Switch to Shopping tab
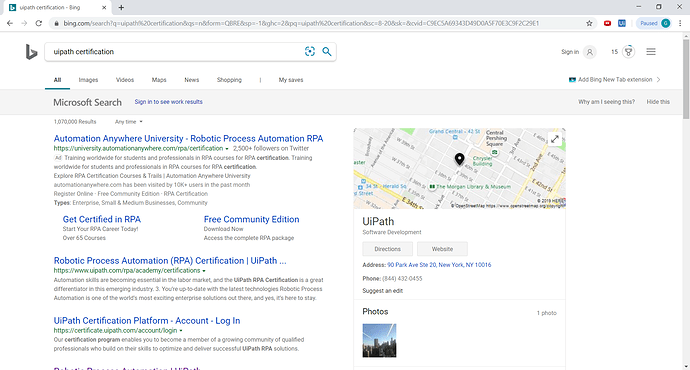Image resolution: width=690 pixels, height=370 pixels. coord(229,80)
